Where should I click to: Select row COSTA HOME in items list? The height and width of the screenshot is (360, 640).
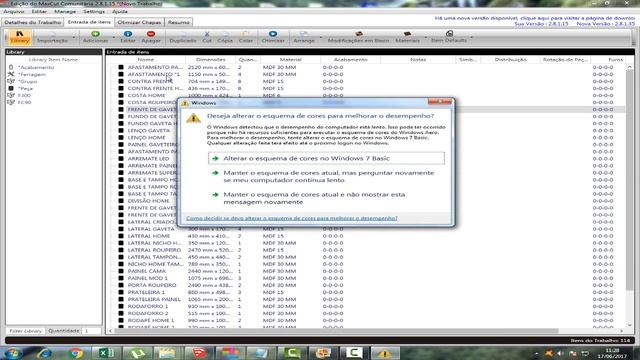pyautogui.click(x=365, y=95)
